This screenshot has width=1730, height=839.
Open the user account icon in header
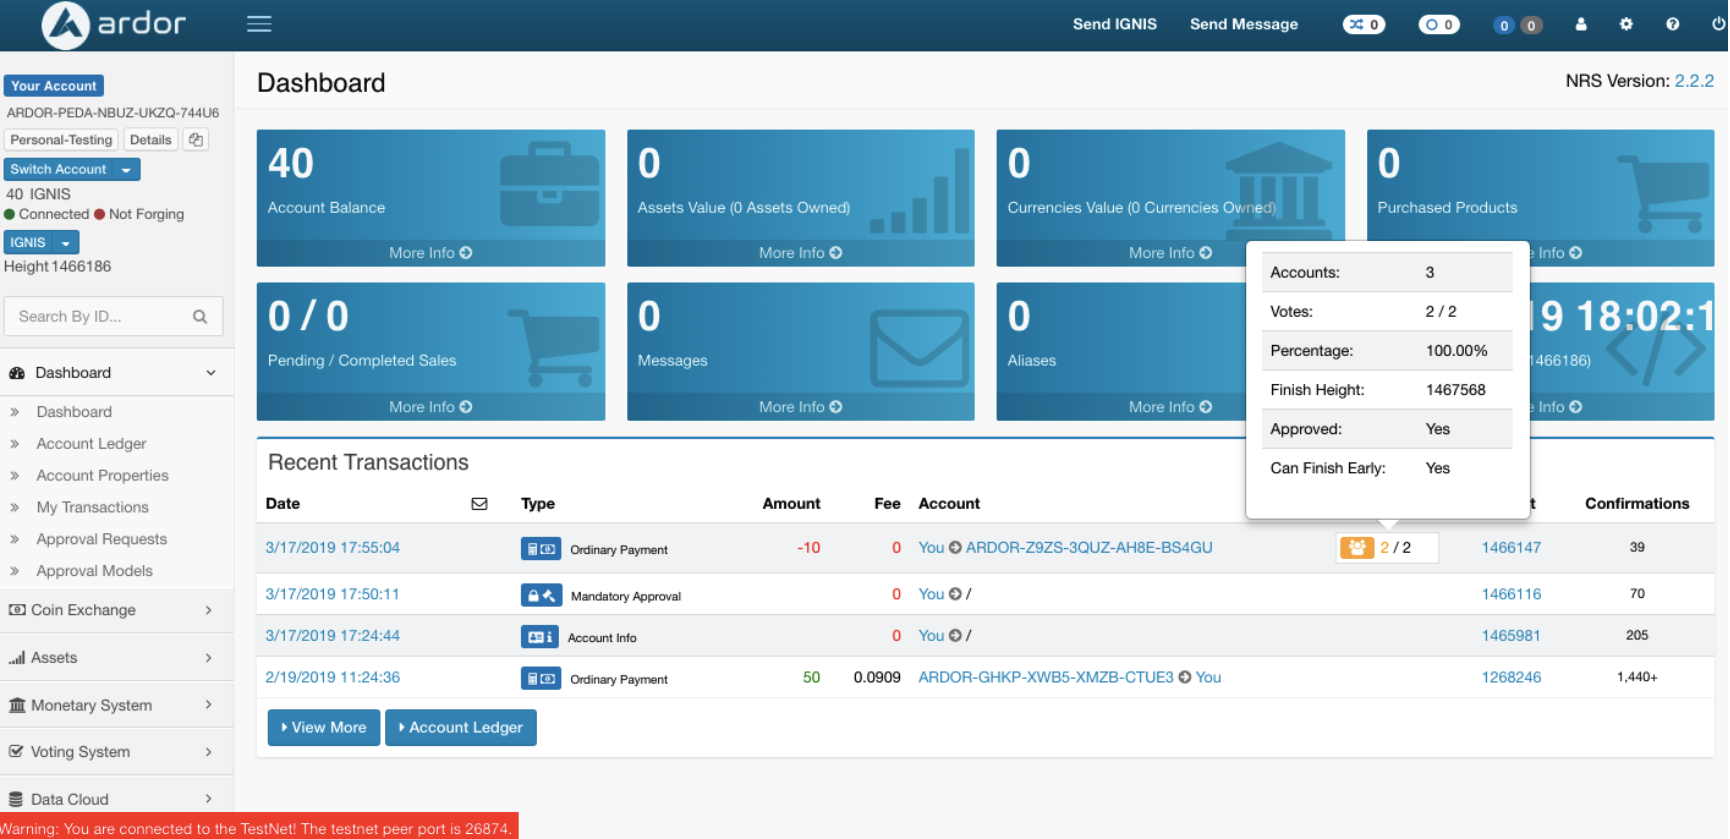[x=1581, y=24]
